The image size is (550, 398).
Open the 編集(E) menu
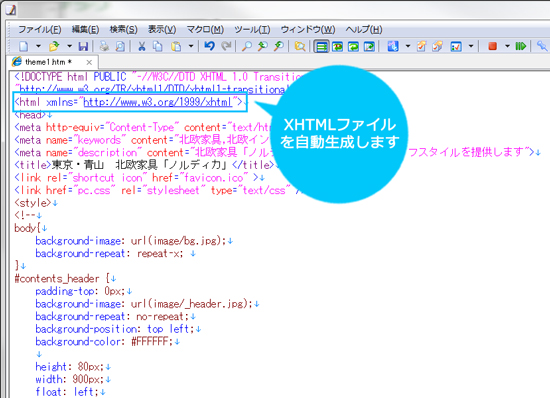(85, 29)
